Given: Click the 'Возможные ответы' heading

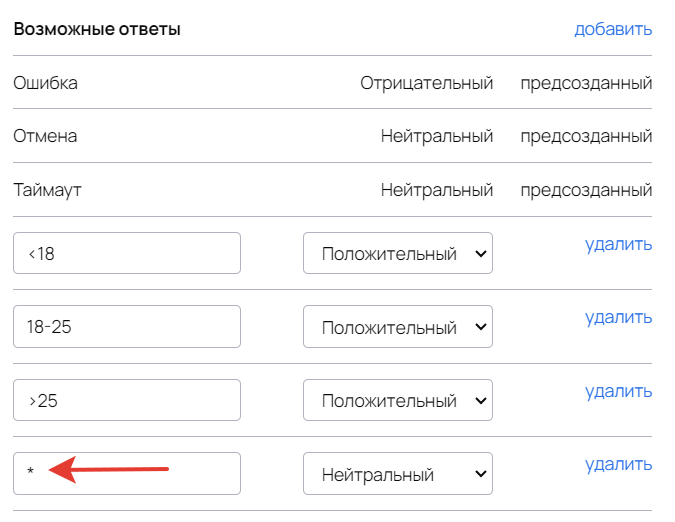Looking at the screenshot, I should coord(97,29).
